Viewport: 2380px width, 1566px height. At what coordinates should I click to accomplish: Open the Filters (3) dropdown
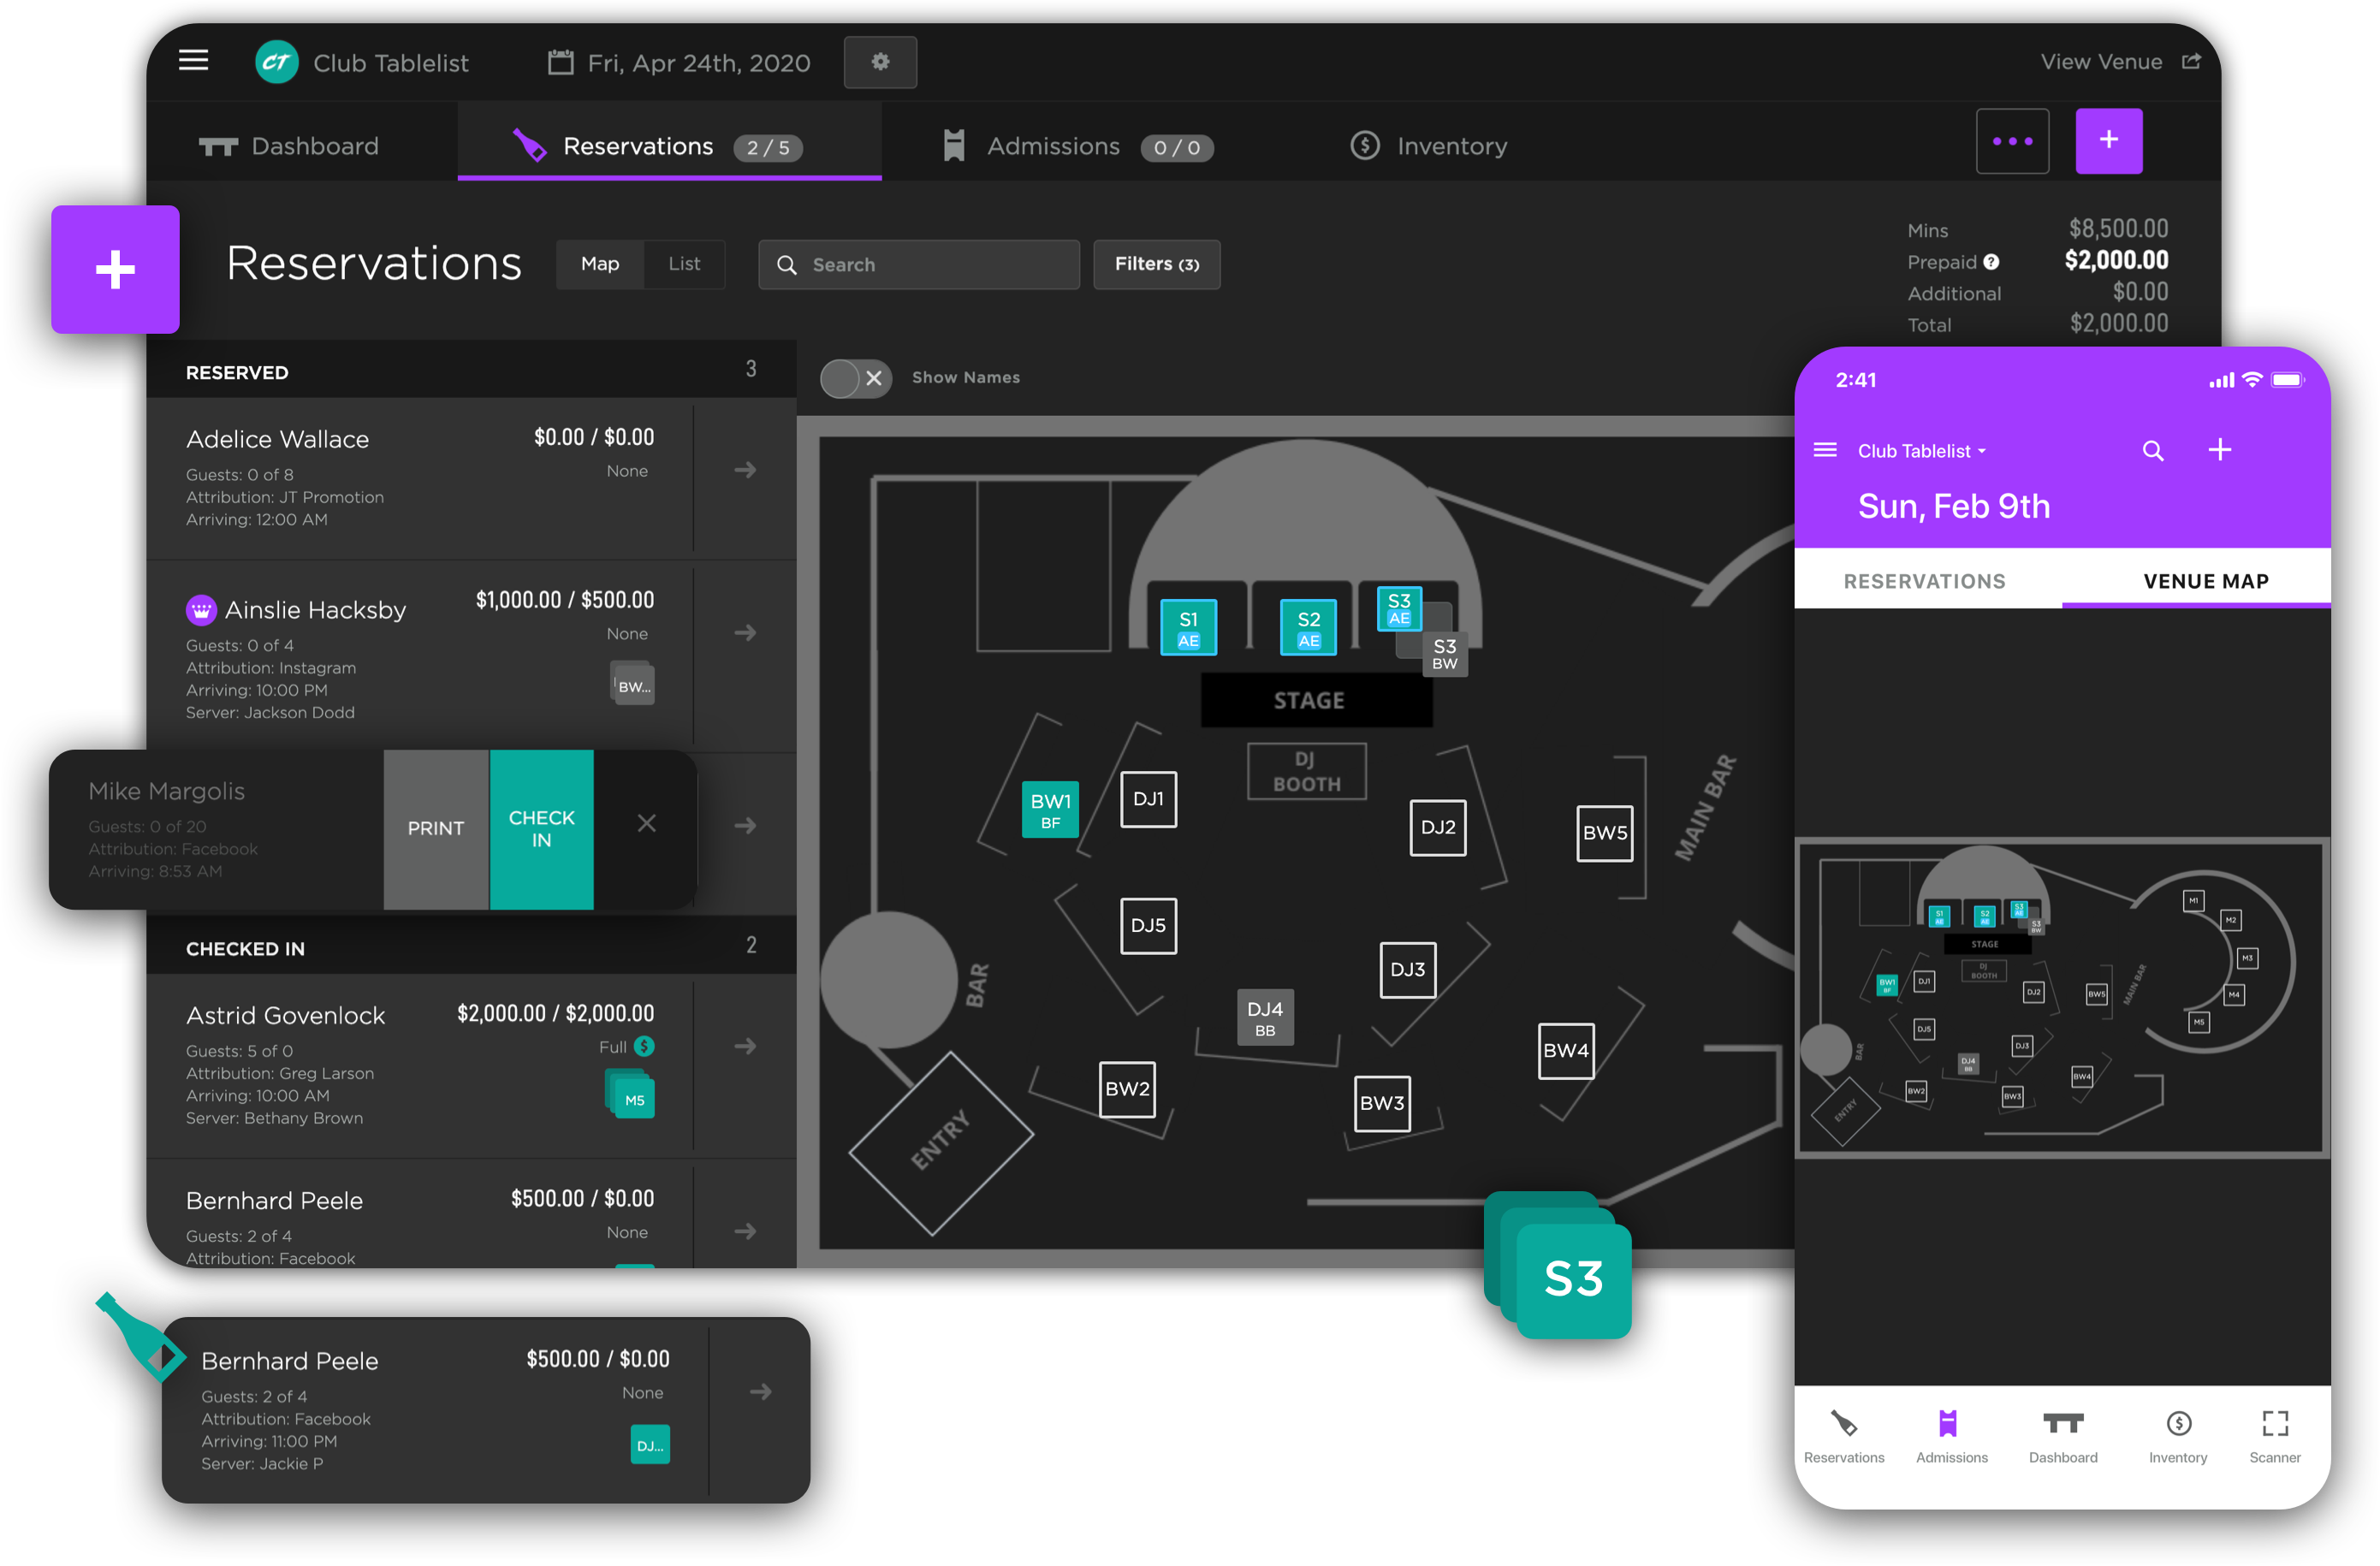(x=1156, y=264)
